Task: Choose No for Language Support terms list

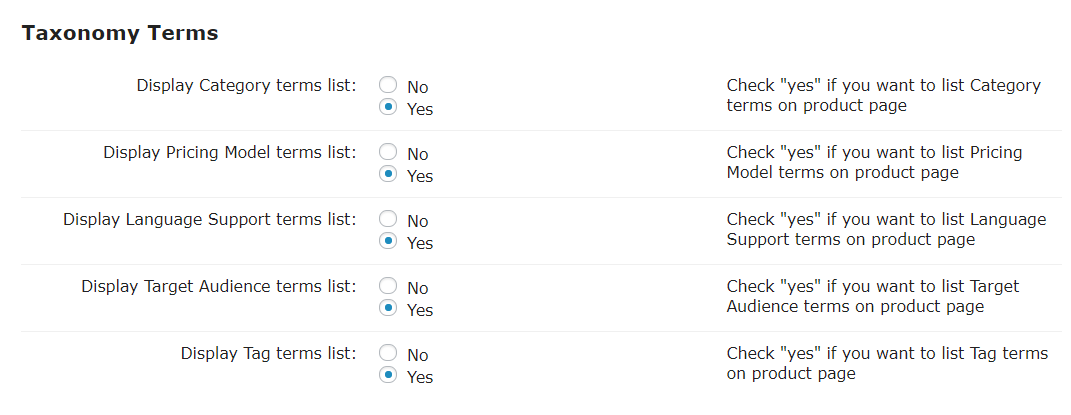Action: [389, 220]
